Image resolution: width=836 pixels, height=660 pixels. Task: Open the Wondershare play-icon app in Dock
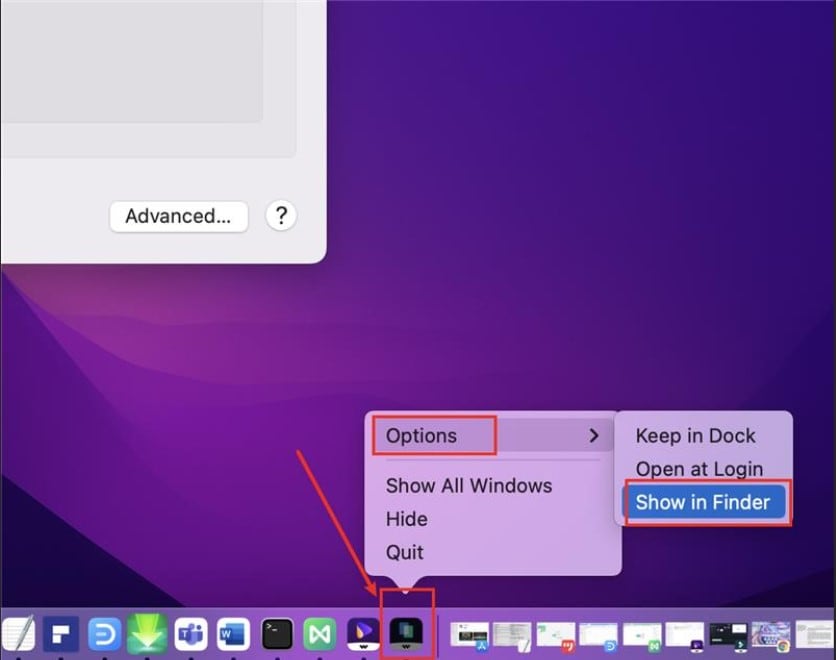363,634
